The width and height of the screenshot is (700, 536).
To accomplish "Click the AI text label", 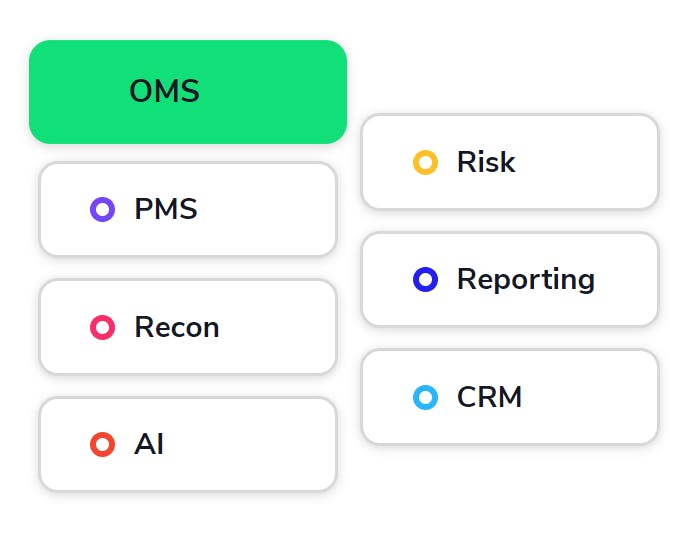I will (149, 444).
